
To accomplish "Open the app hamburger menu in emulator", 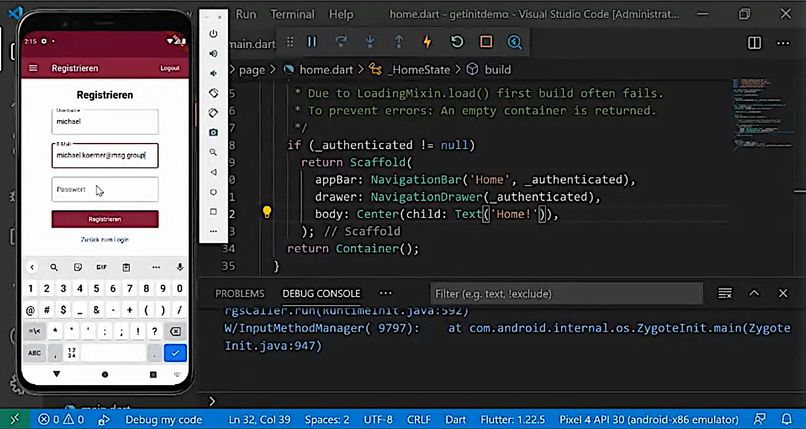I will pos(33,68).
